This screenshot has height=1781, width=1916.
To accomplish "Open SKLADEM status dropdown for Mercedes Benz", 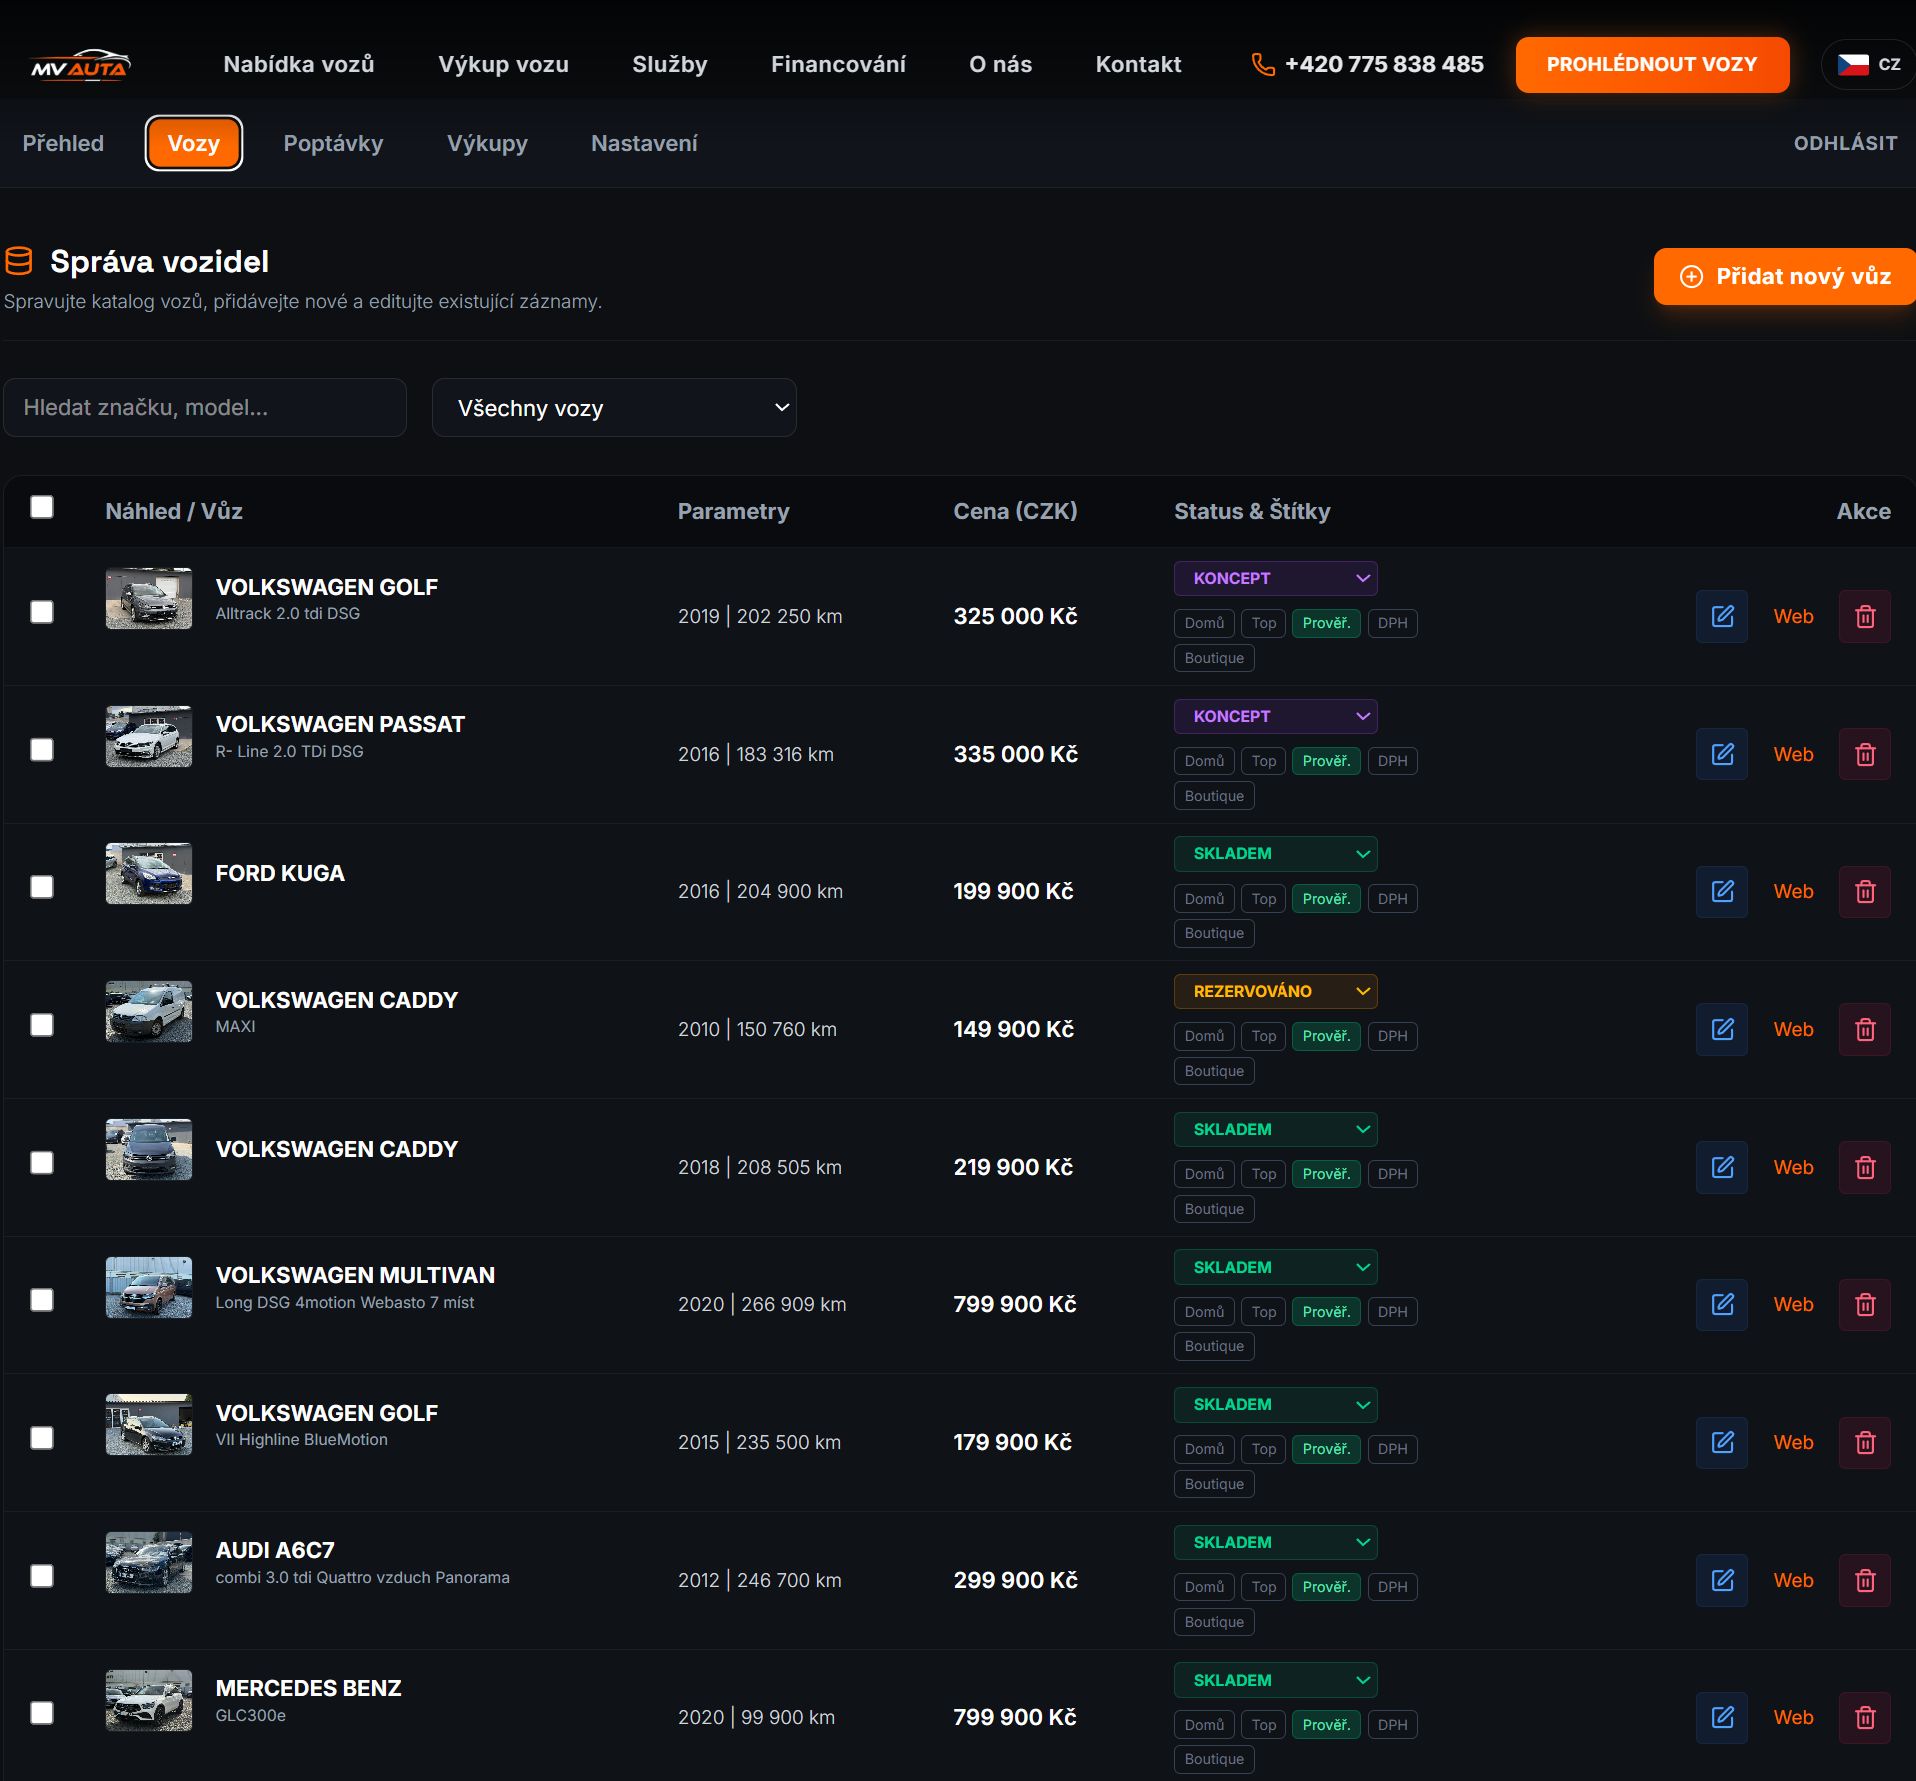I will coord(1275,1680).
